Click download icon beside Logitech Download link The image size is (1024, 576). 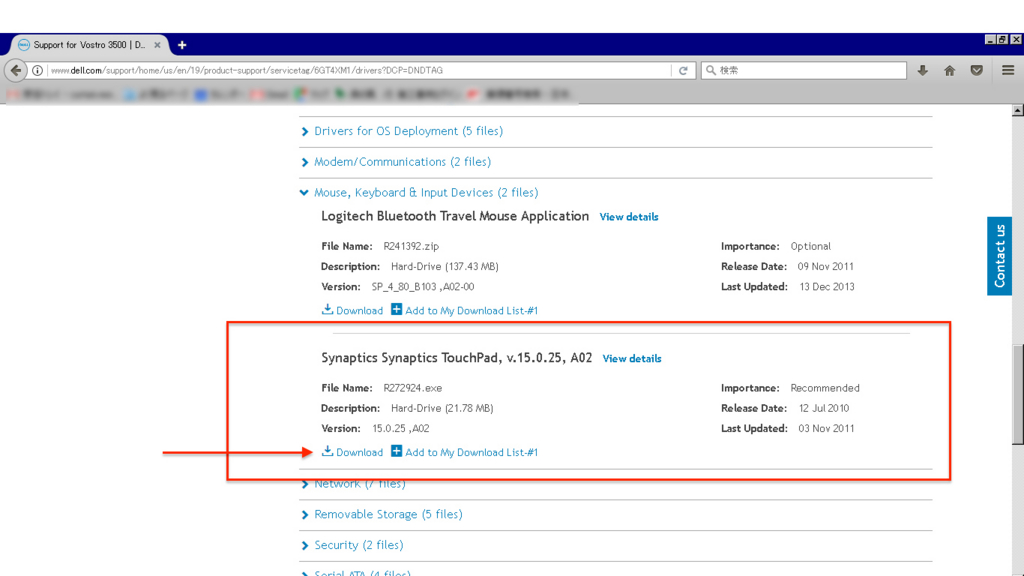tap(327, 309)
